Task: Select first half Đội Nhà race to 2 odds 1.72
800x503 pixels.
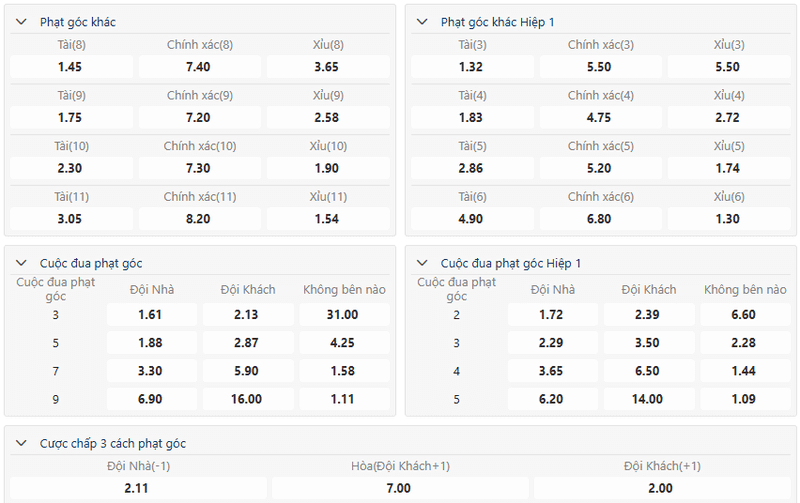Action: (x=551, y=315)
